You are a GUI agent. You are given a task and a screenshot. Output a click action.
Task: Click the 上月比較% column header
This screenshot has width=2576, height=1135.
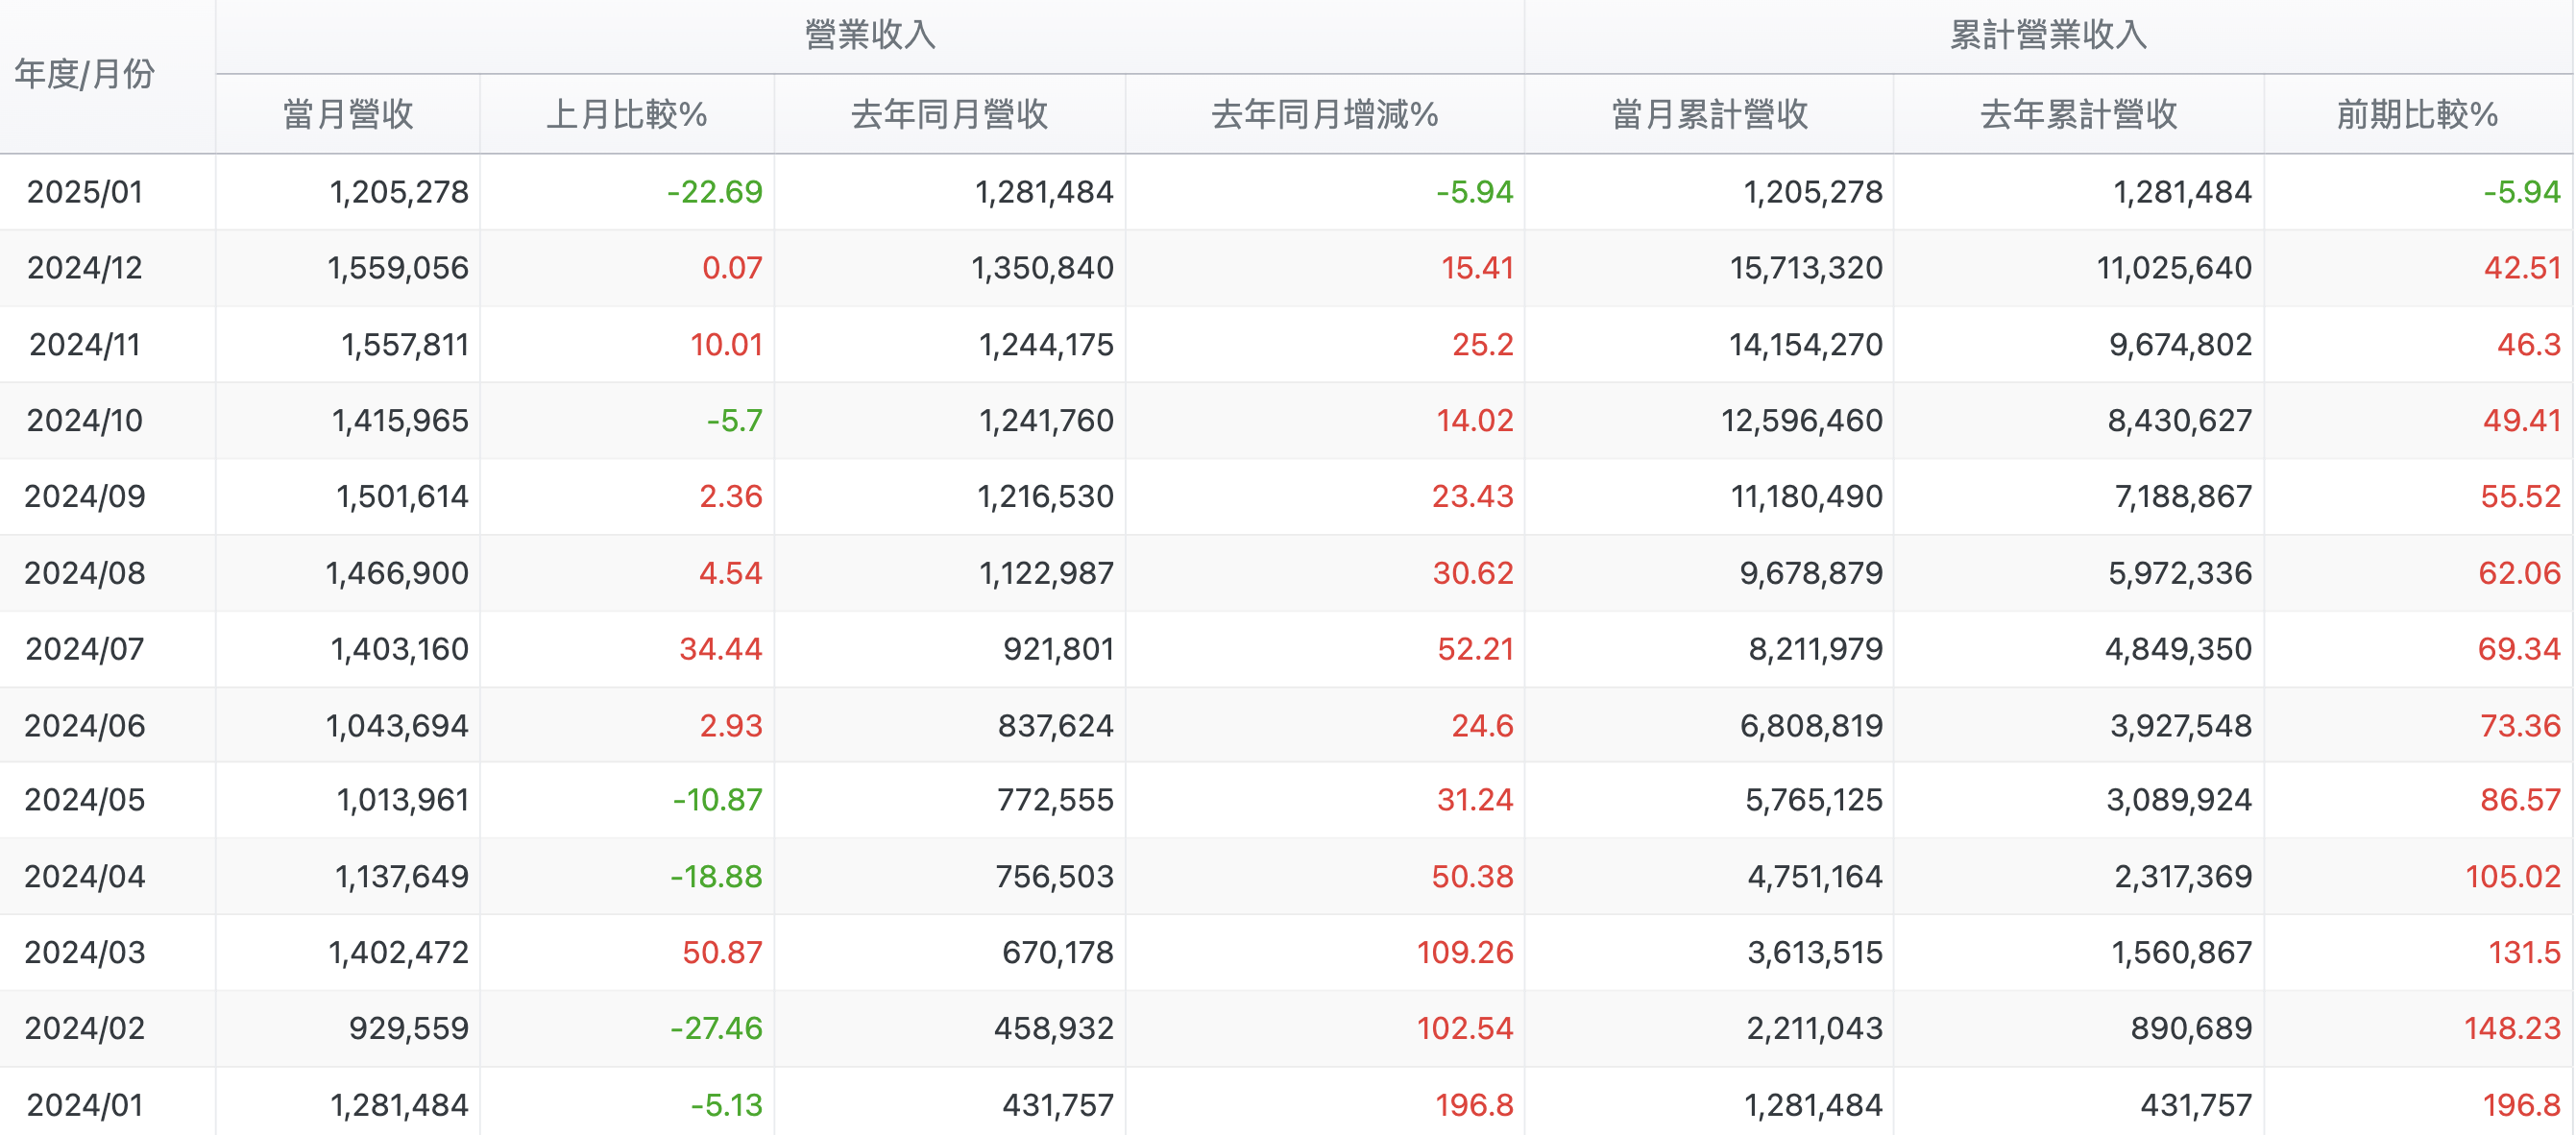pyautogui.click(x=627, y=114)
